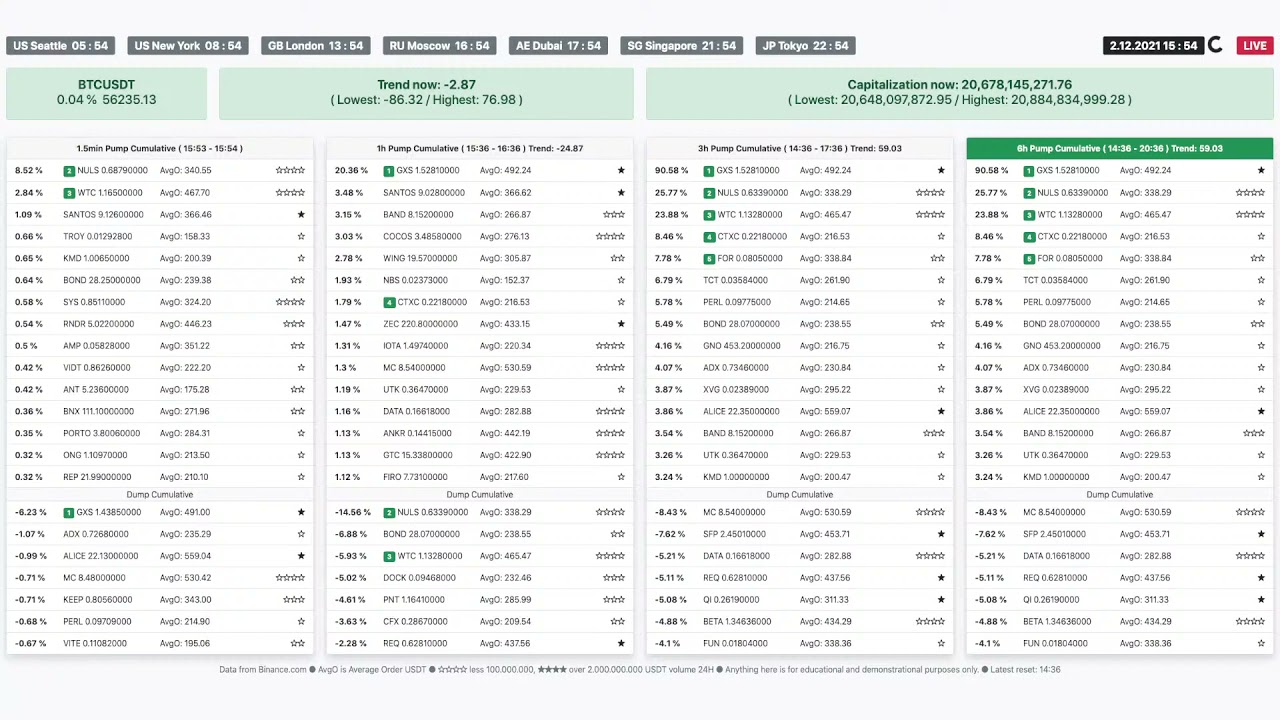Click rank badge 4 beside CTXC in 3h panel
Image resolution: width=1280 pixels, height=720 pixels.
[x=709, y=237]
